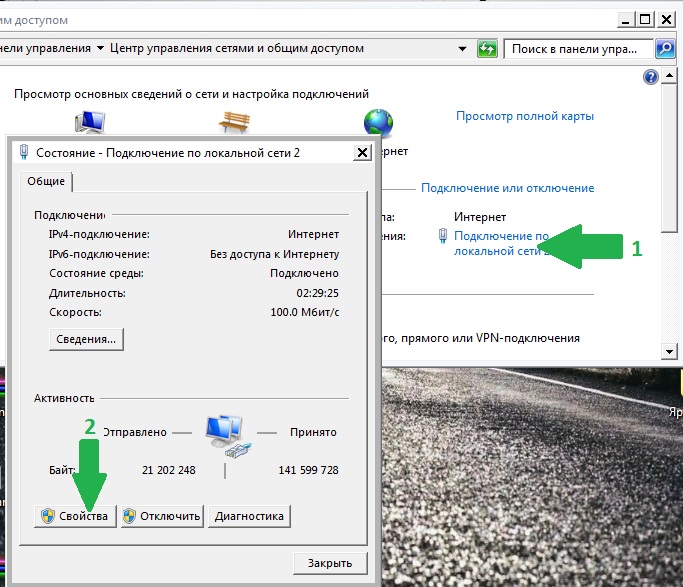Expand the address bar history dropdown arrow
The width and height of the screenshot is (683, 587).
[x=463, y=49]
